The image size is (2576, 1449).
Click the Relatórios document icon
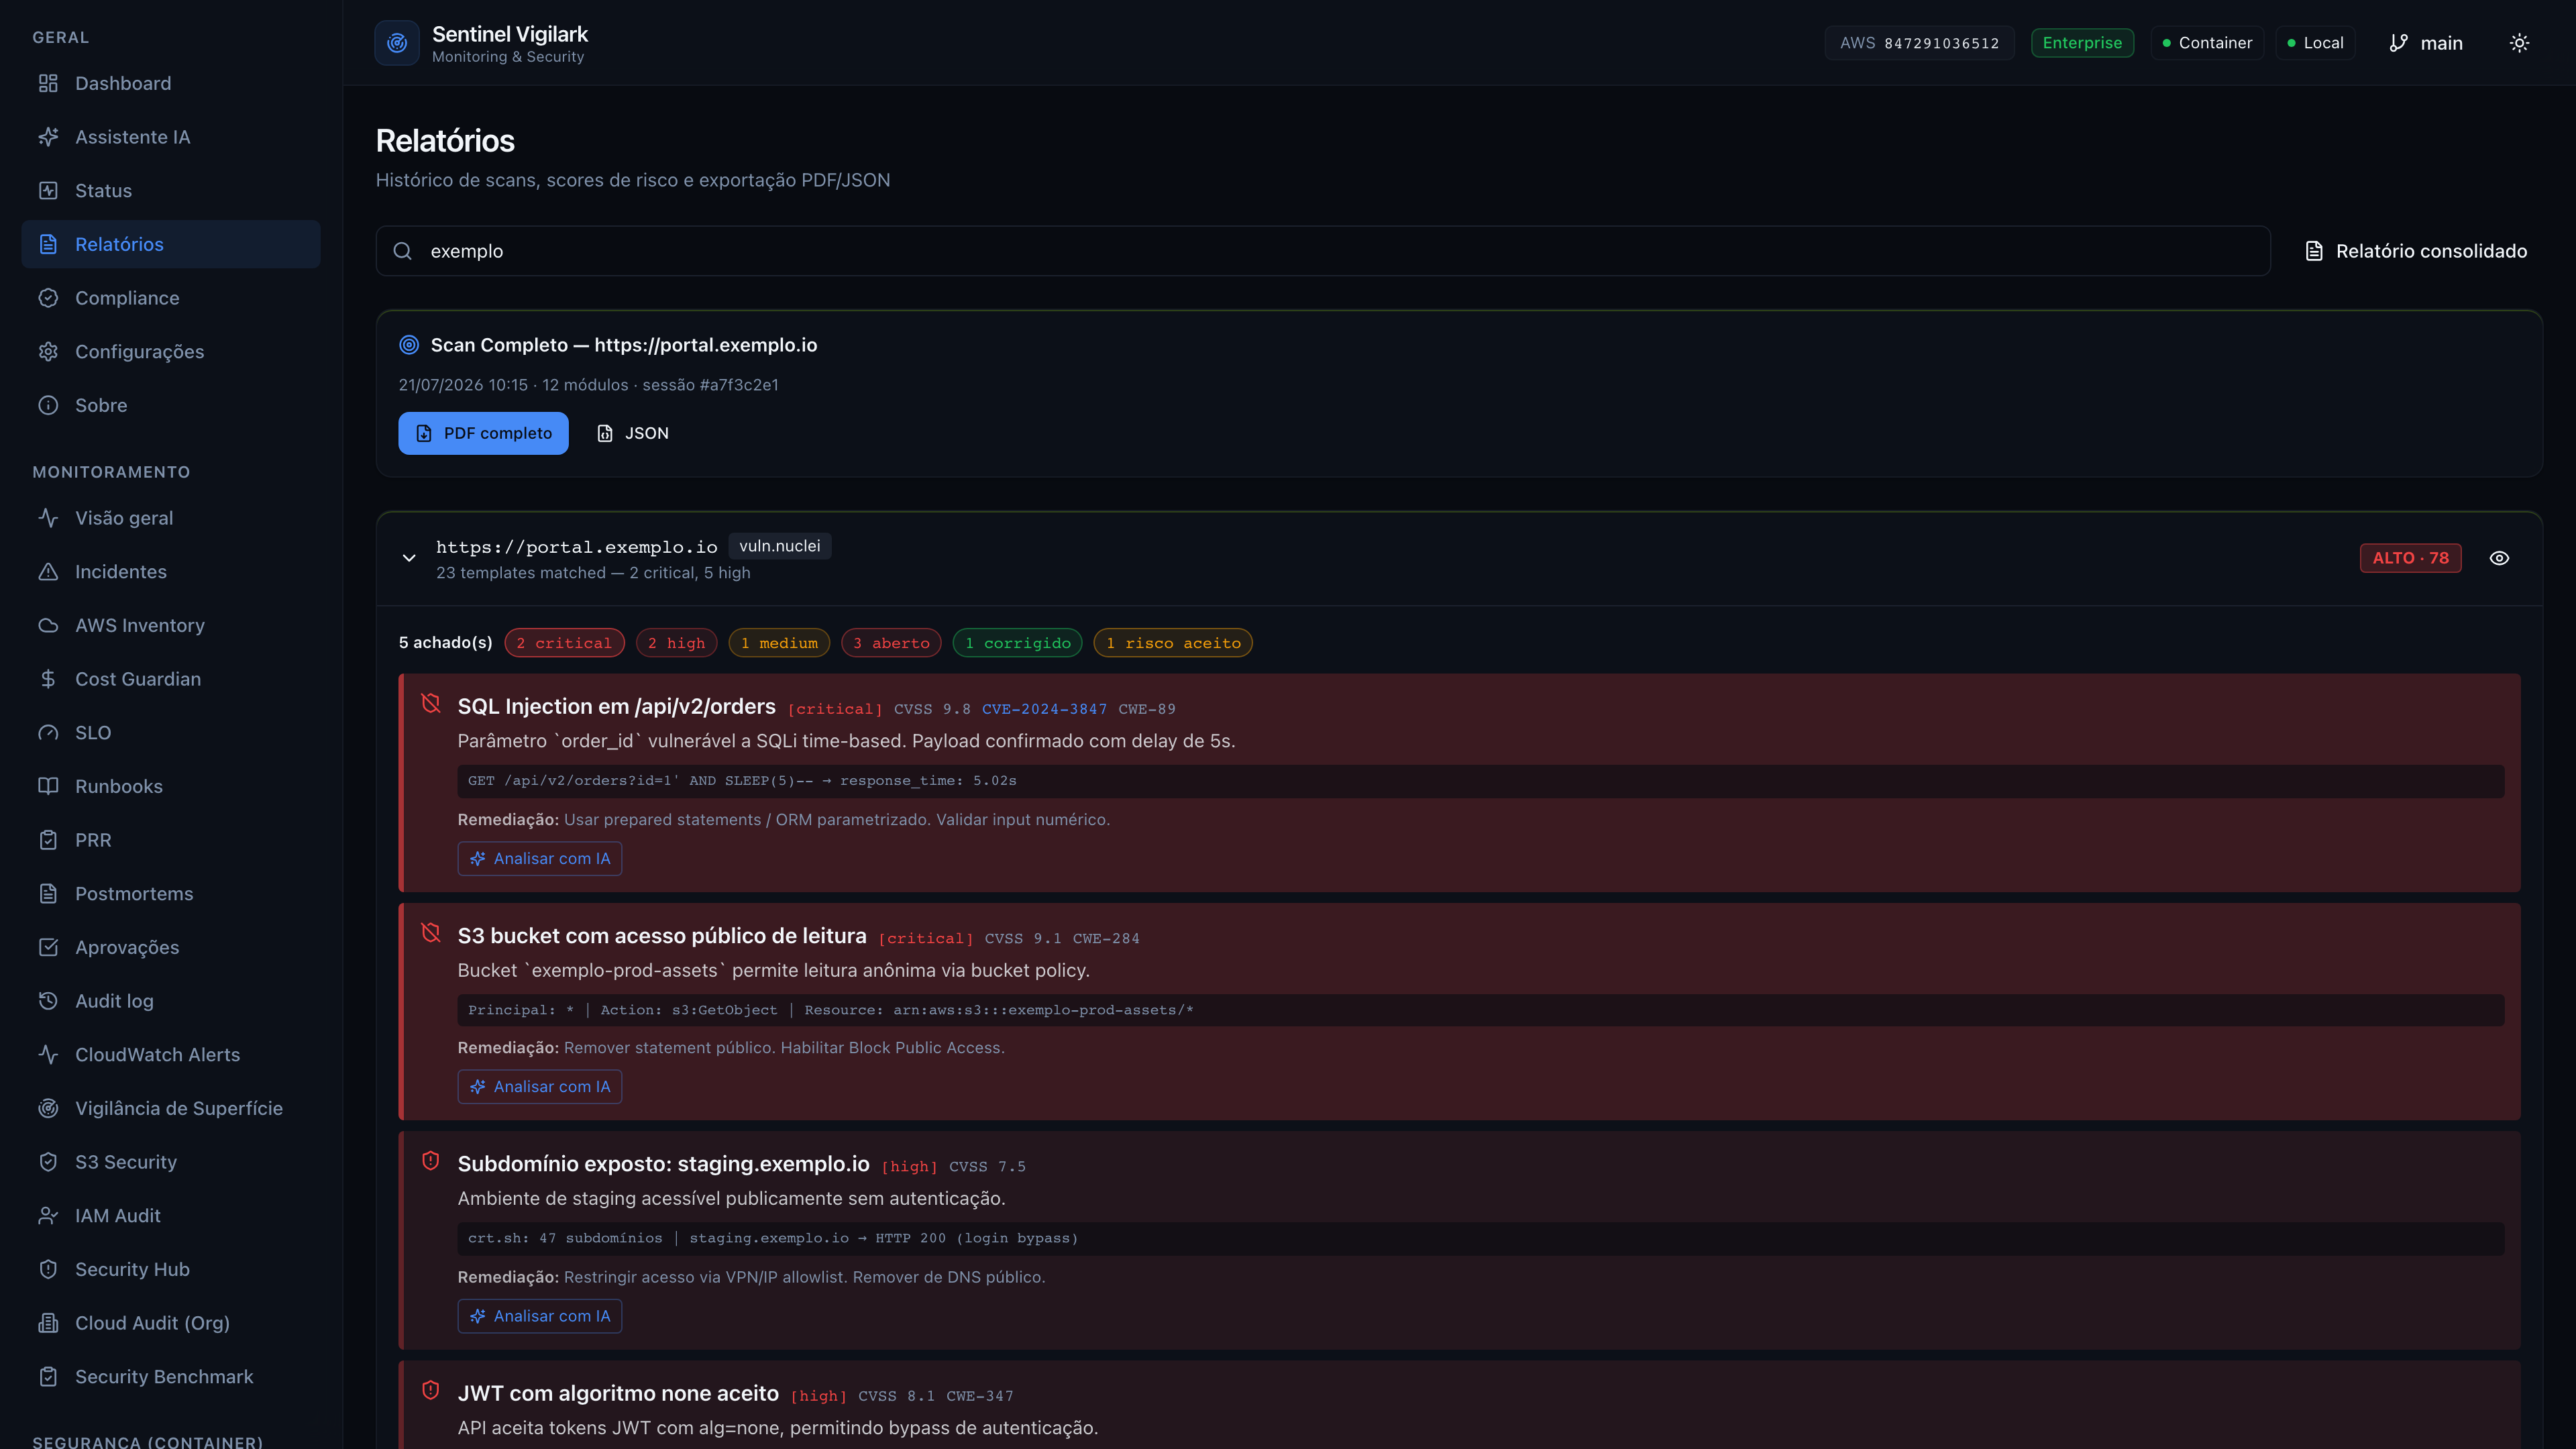(48, 244)
